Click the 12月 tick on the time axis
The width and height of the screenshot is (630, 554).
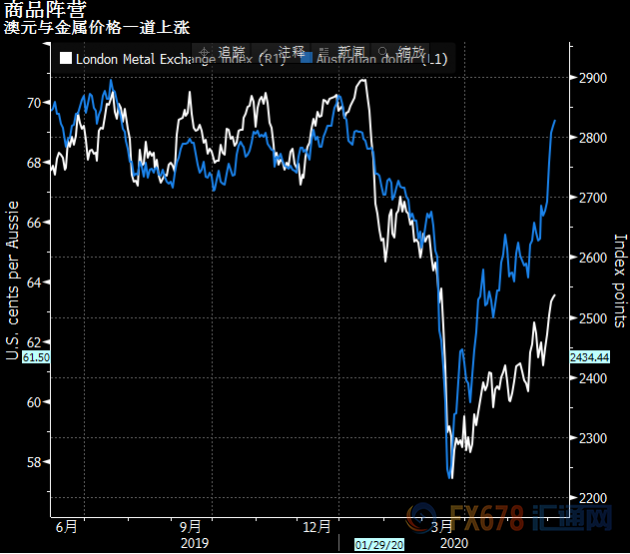316,527
